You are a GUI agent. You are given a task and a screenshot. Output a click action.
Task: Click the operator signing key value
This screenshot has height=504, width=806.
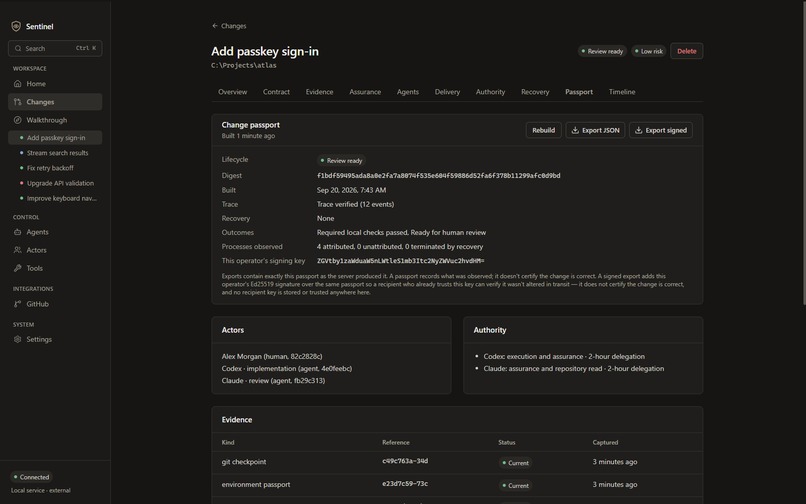[x=400, y=261]
